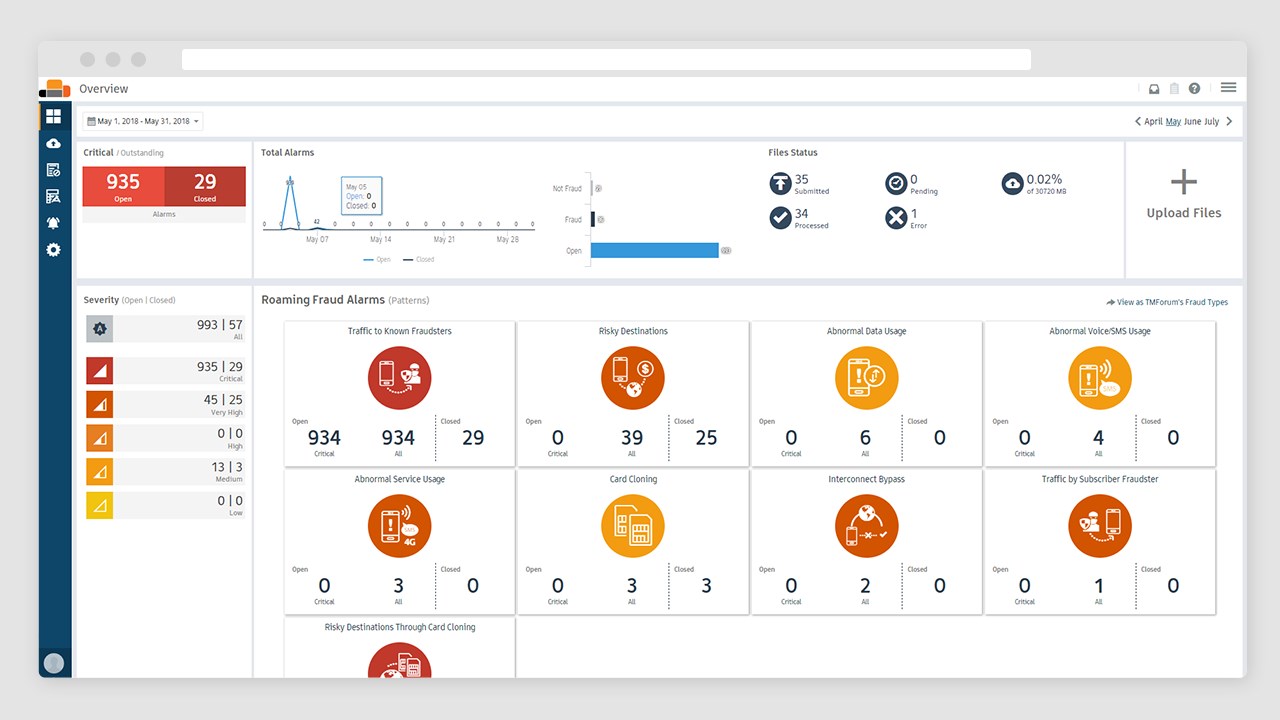
Task: Click the inbox icon in header
Action: coord(1154,89)
